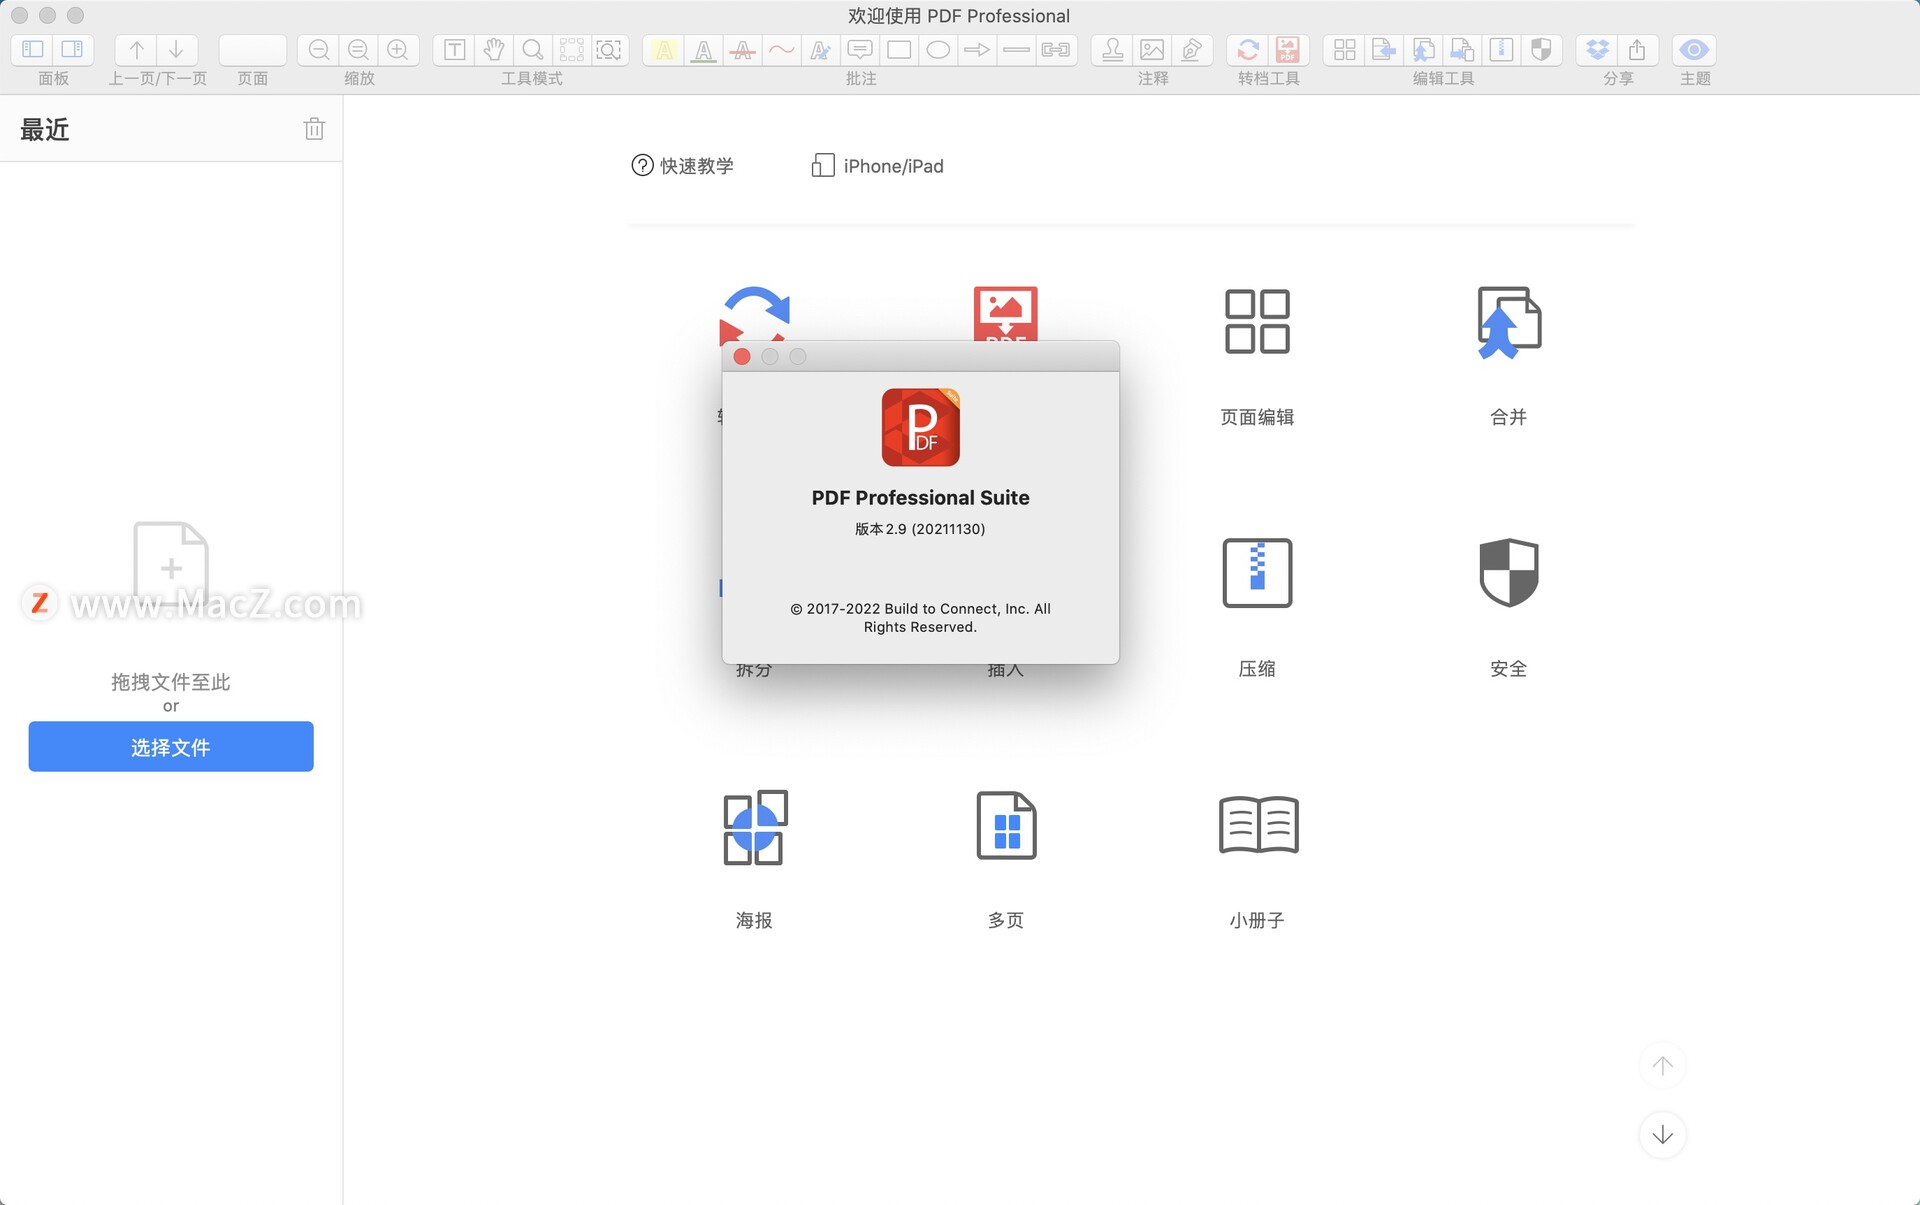Image resolution: width=1920 pixels, height=1205 pixels.
Task: Click the PDF Professional Suite app logo
Action: click(x=920, y=427)
